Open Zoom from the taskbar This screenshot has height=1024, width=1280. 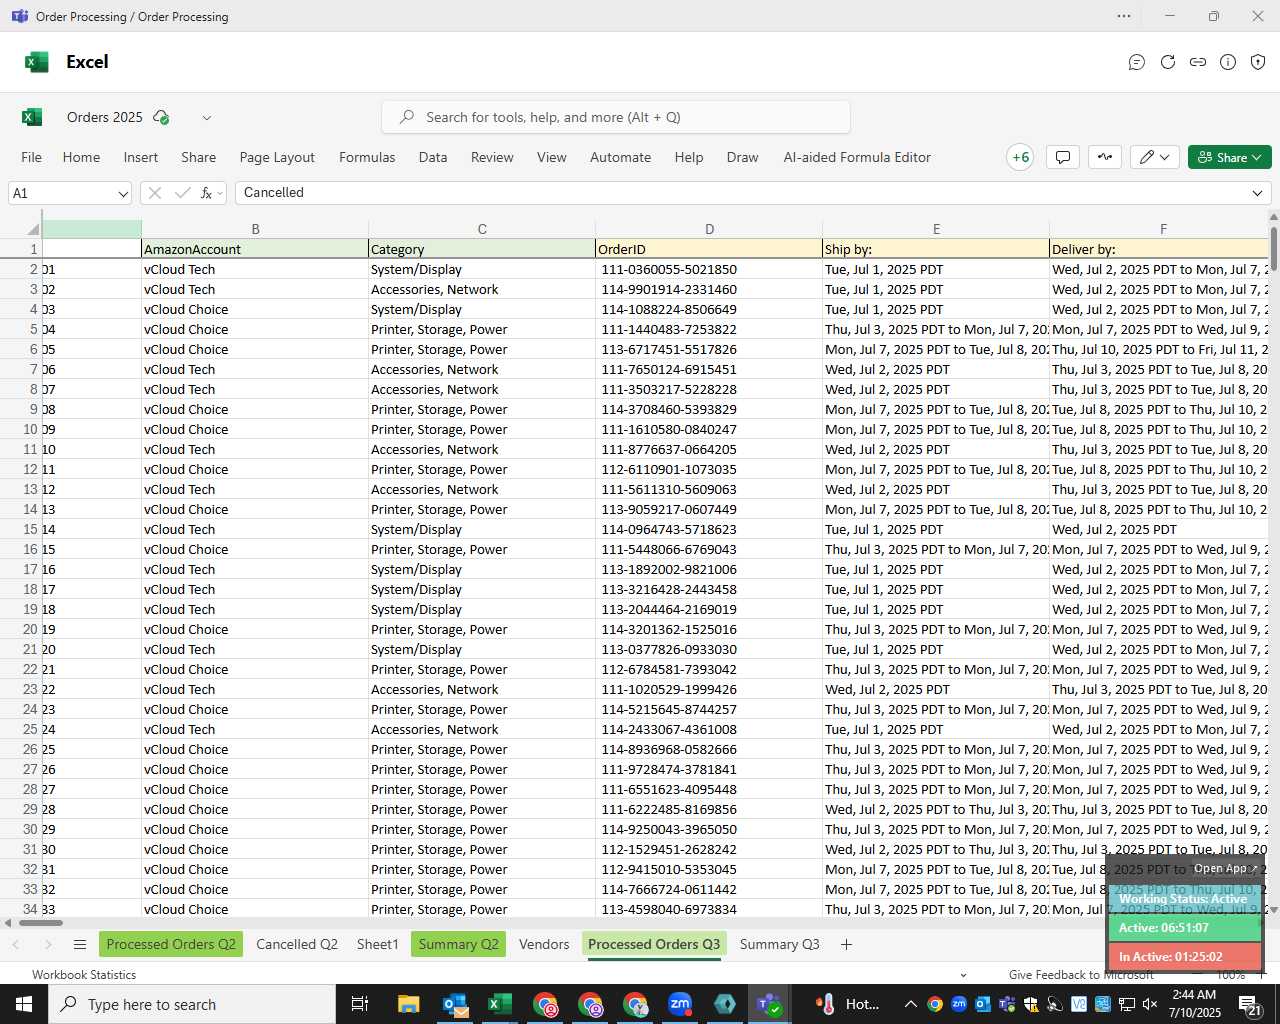point(680,1004)
